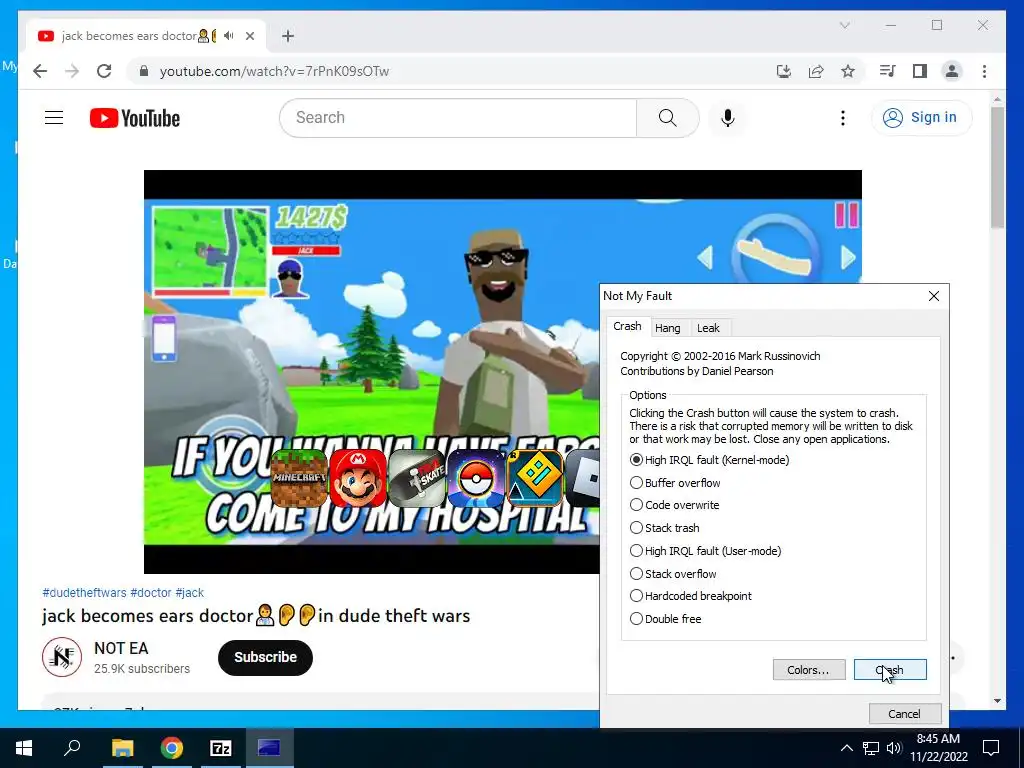Select the Stack trash option
Image resolution: width=1024 pixels, height=768 pixels.
click(x=664, y=528)
